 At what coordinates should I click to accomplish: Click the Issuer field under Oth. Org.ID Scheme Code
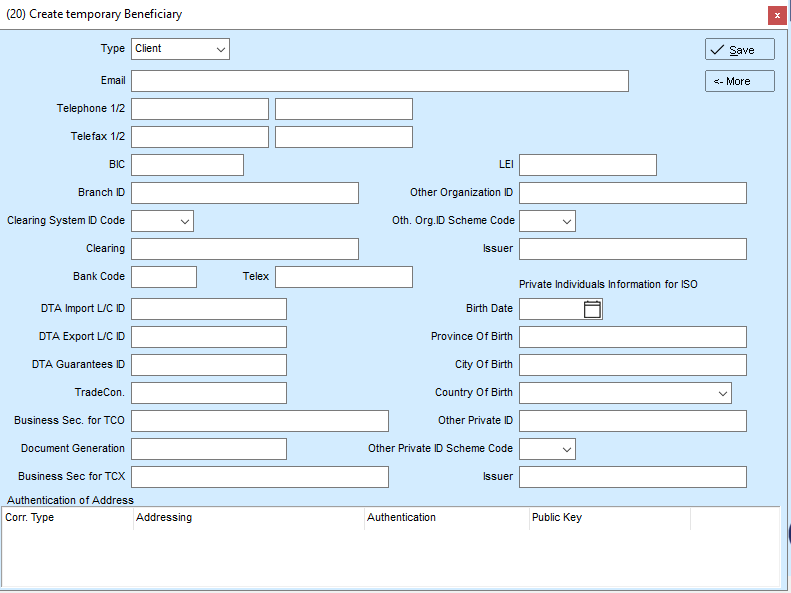pos(633,249)
